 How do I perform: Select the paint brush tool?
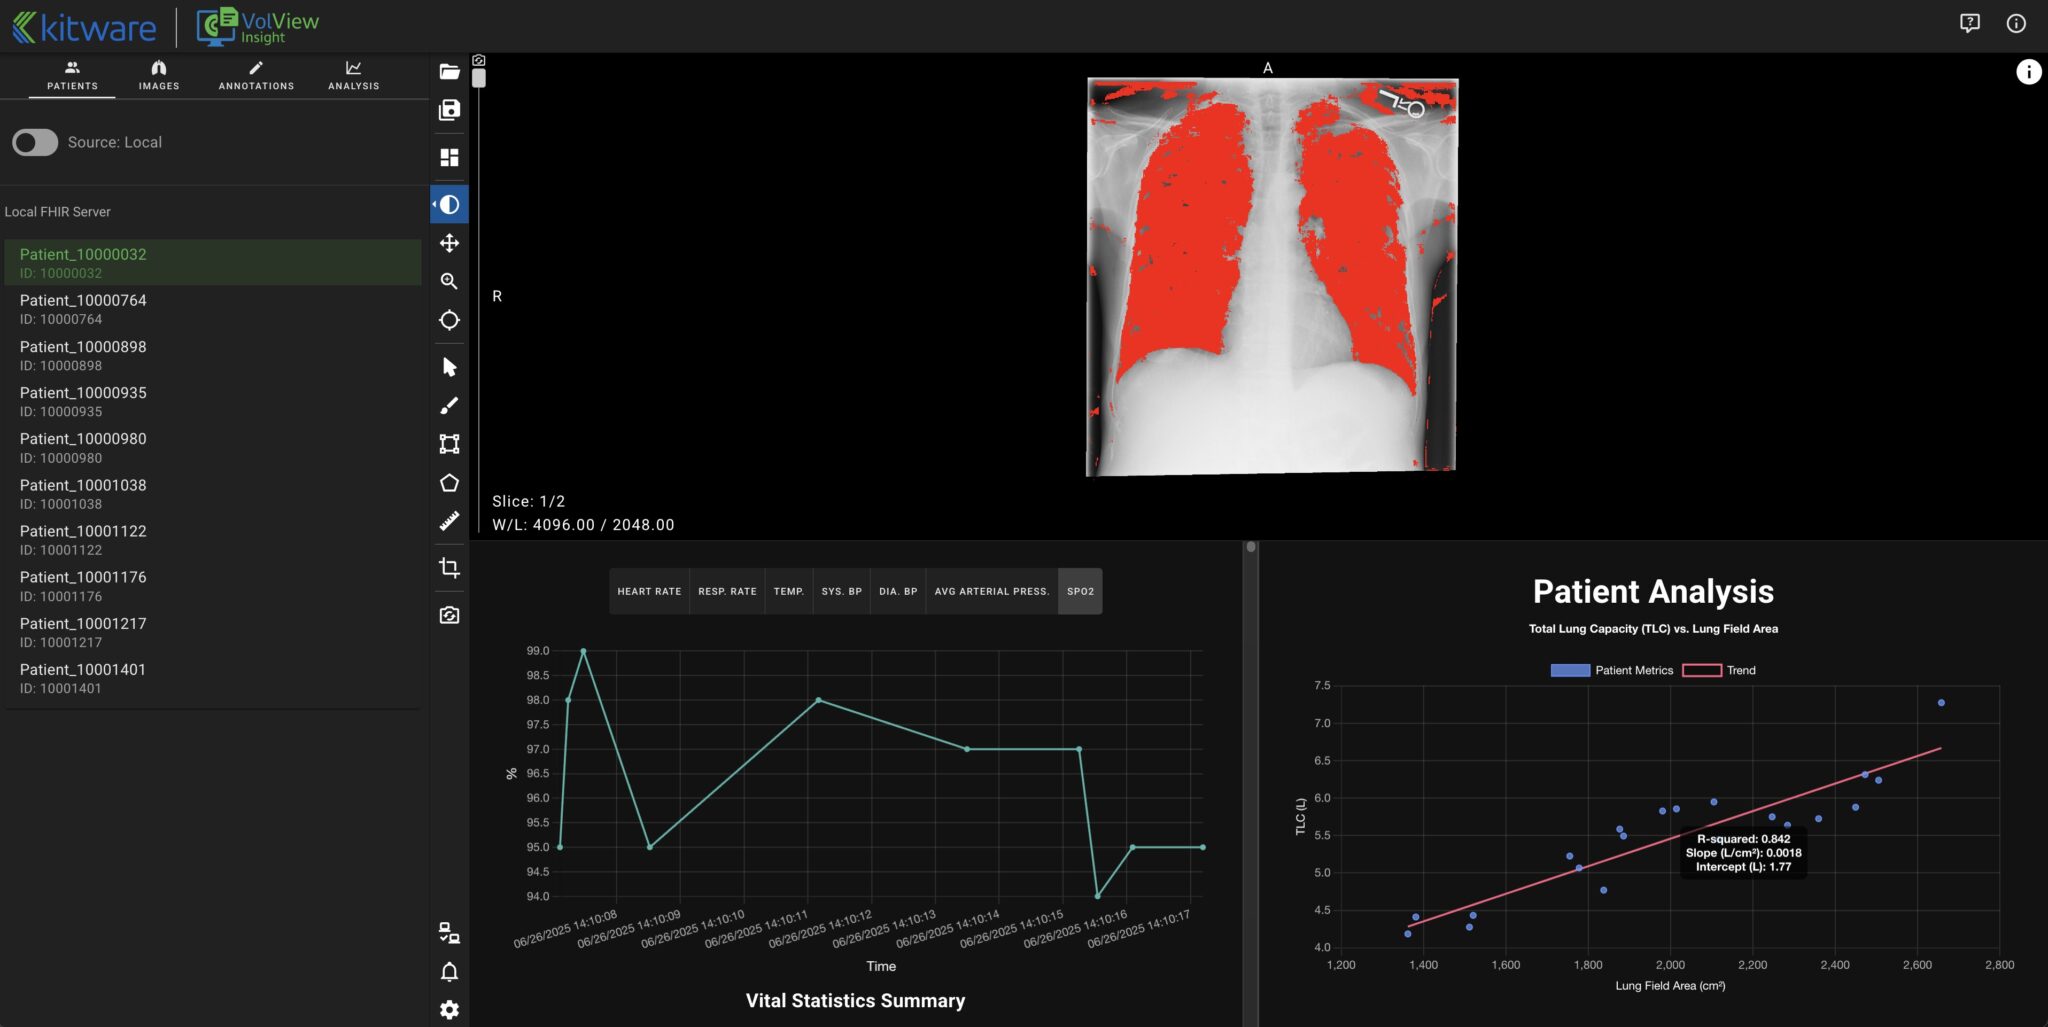coord(449,404)
